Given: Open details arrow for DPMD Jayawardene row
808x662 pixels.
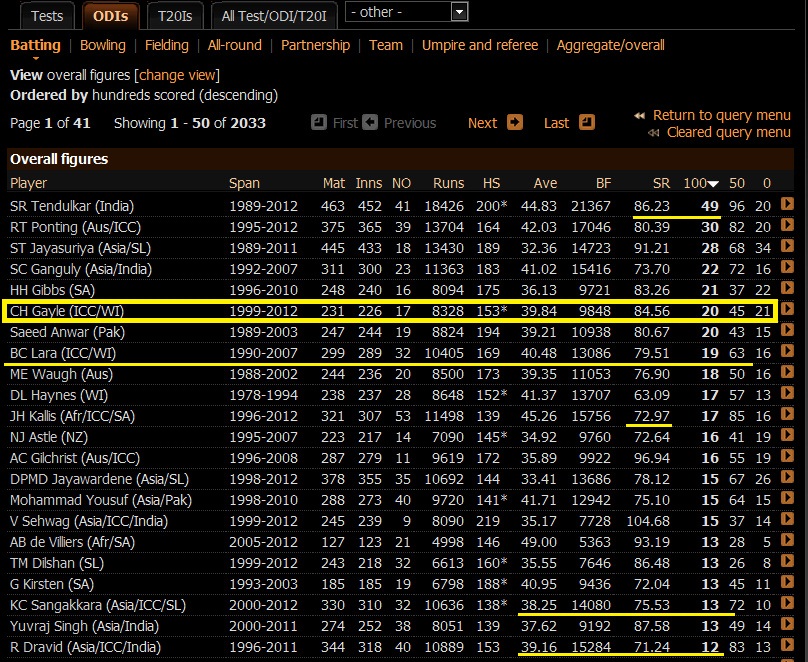Looking at the screenshot, I should pos(787,477).
